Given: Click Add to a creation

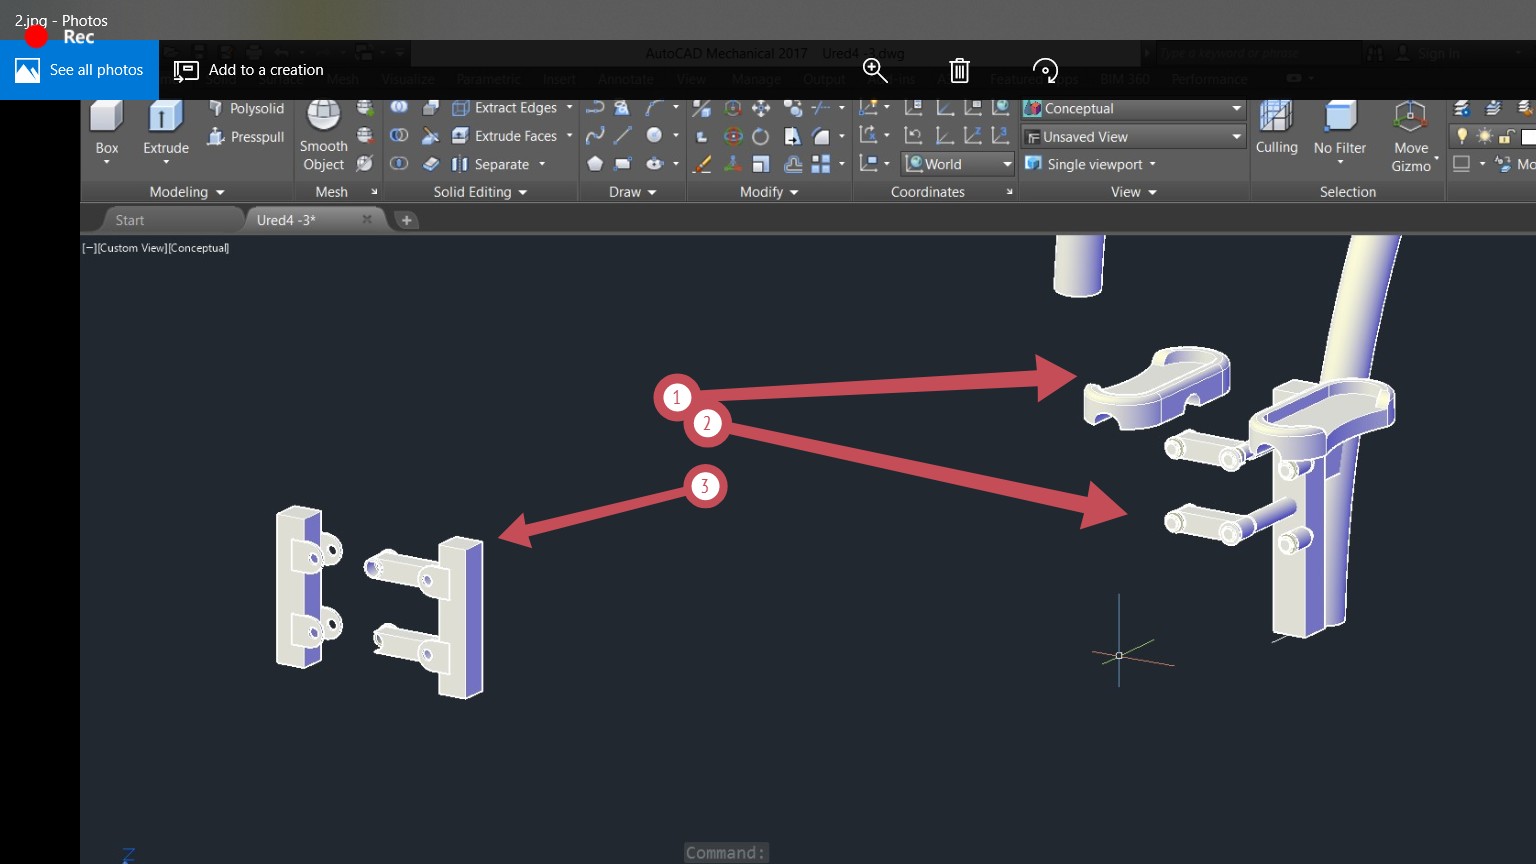Looking at the screenshot, I should (249, 70).
